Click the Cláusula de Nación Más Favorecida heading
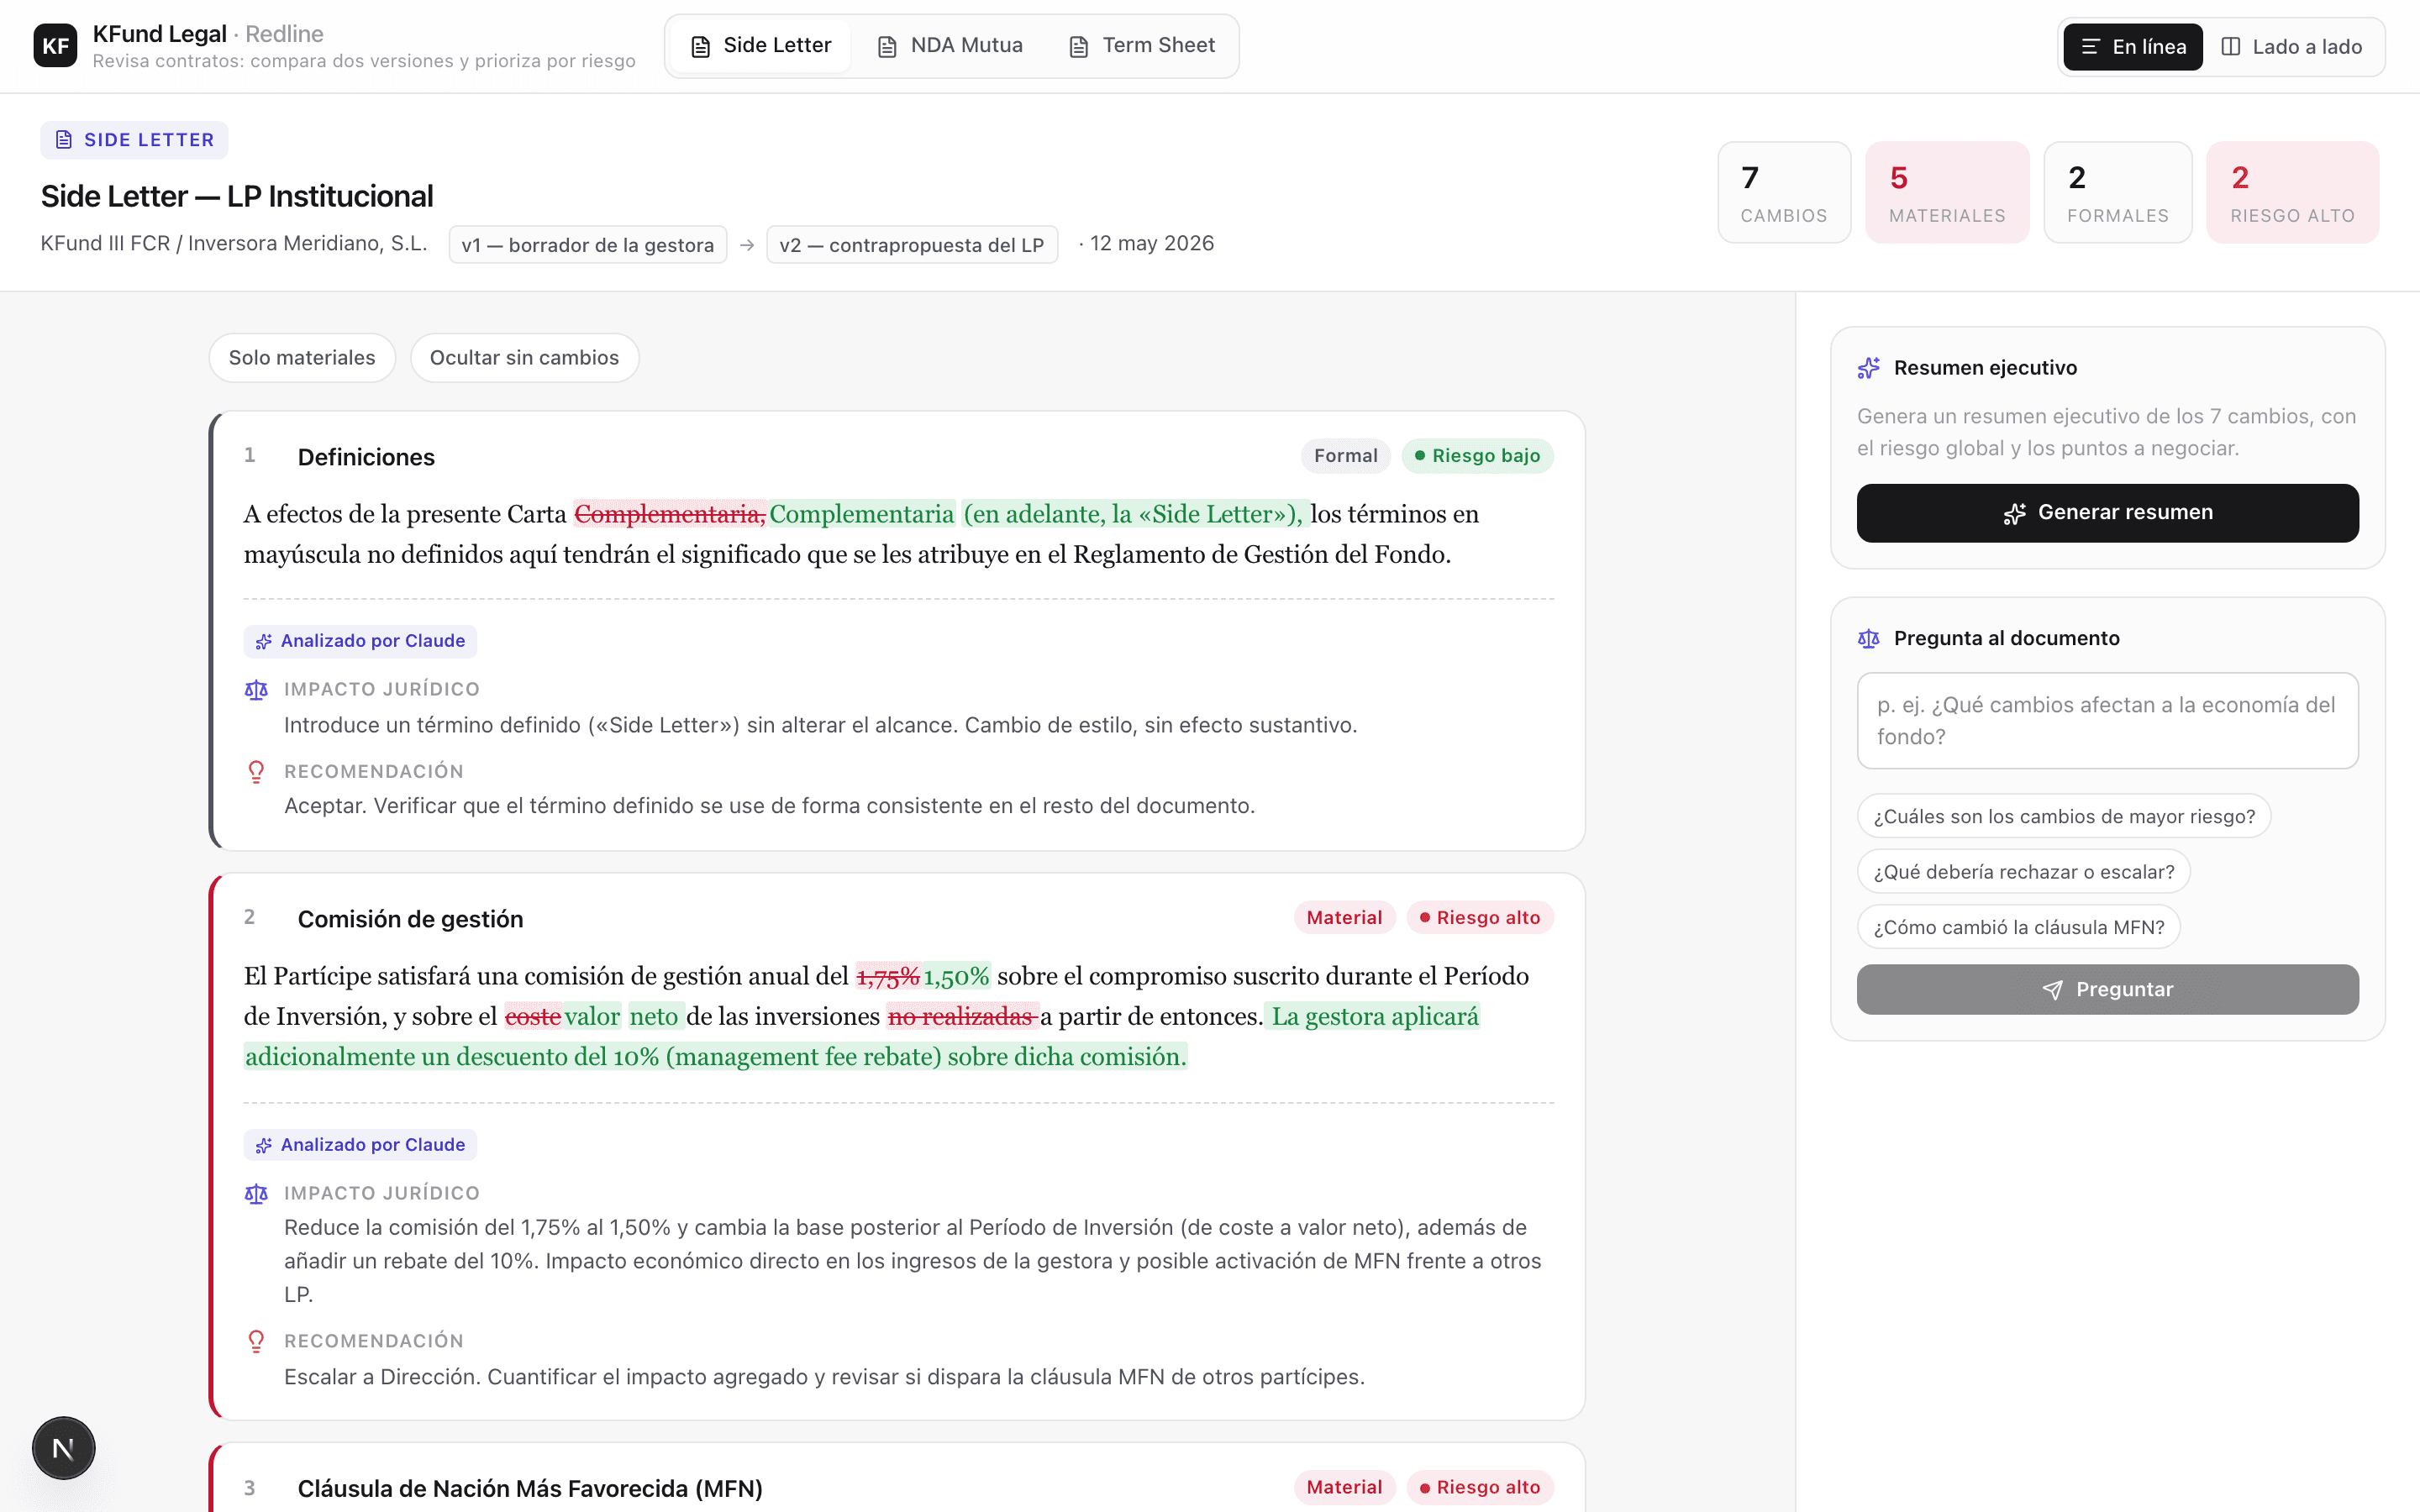This screenshot has width=2420, height=1512. tap(530, 1489)
